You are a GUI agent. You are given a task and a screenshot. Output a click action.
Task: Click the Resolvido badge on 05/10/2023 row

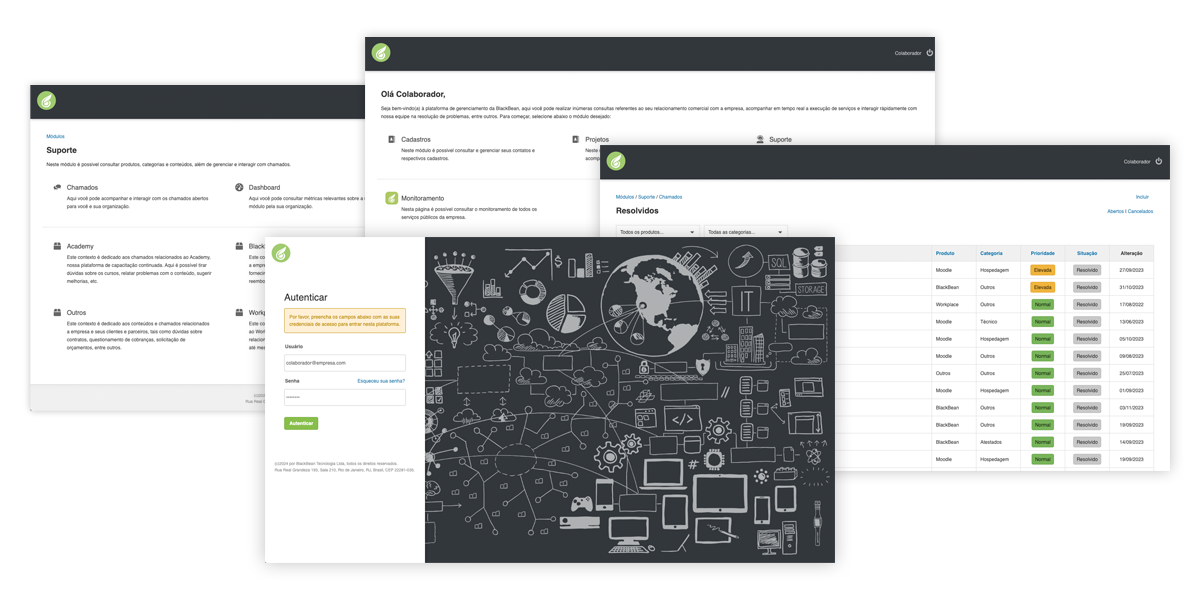[1087, 339]
